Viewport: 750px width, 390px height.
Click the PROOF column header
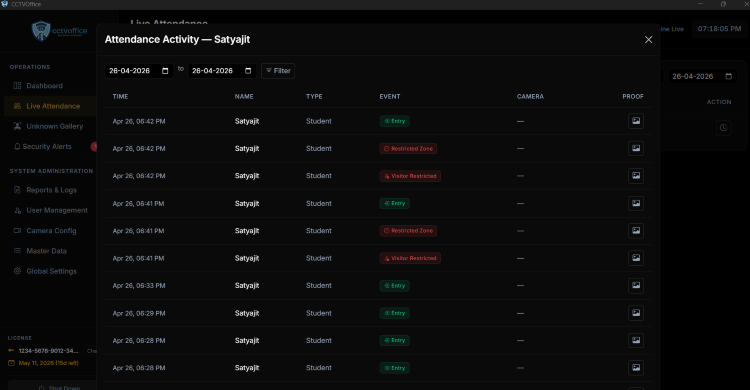click(x=633, y=97)
